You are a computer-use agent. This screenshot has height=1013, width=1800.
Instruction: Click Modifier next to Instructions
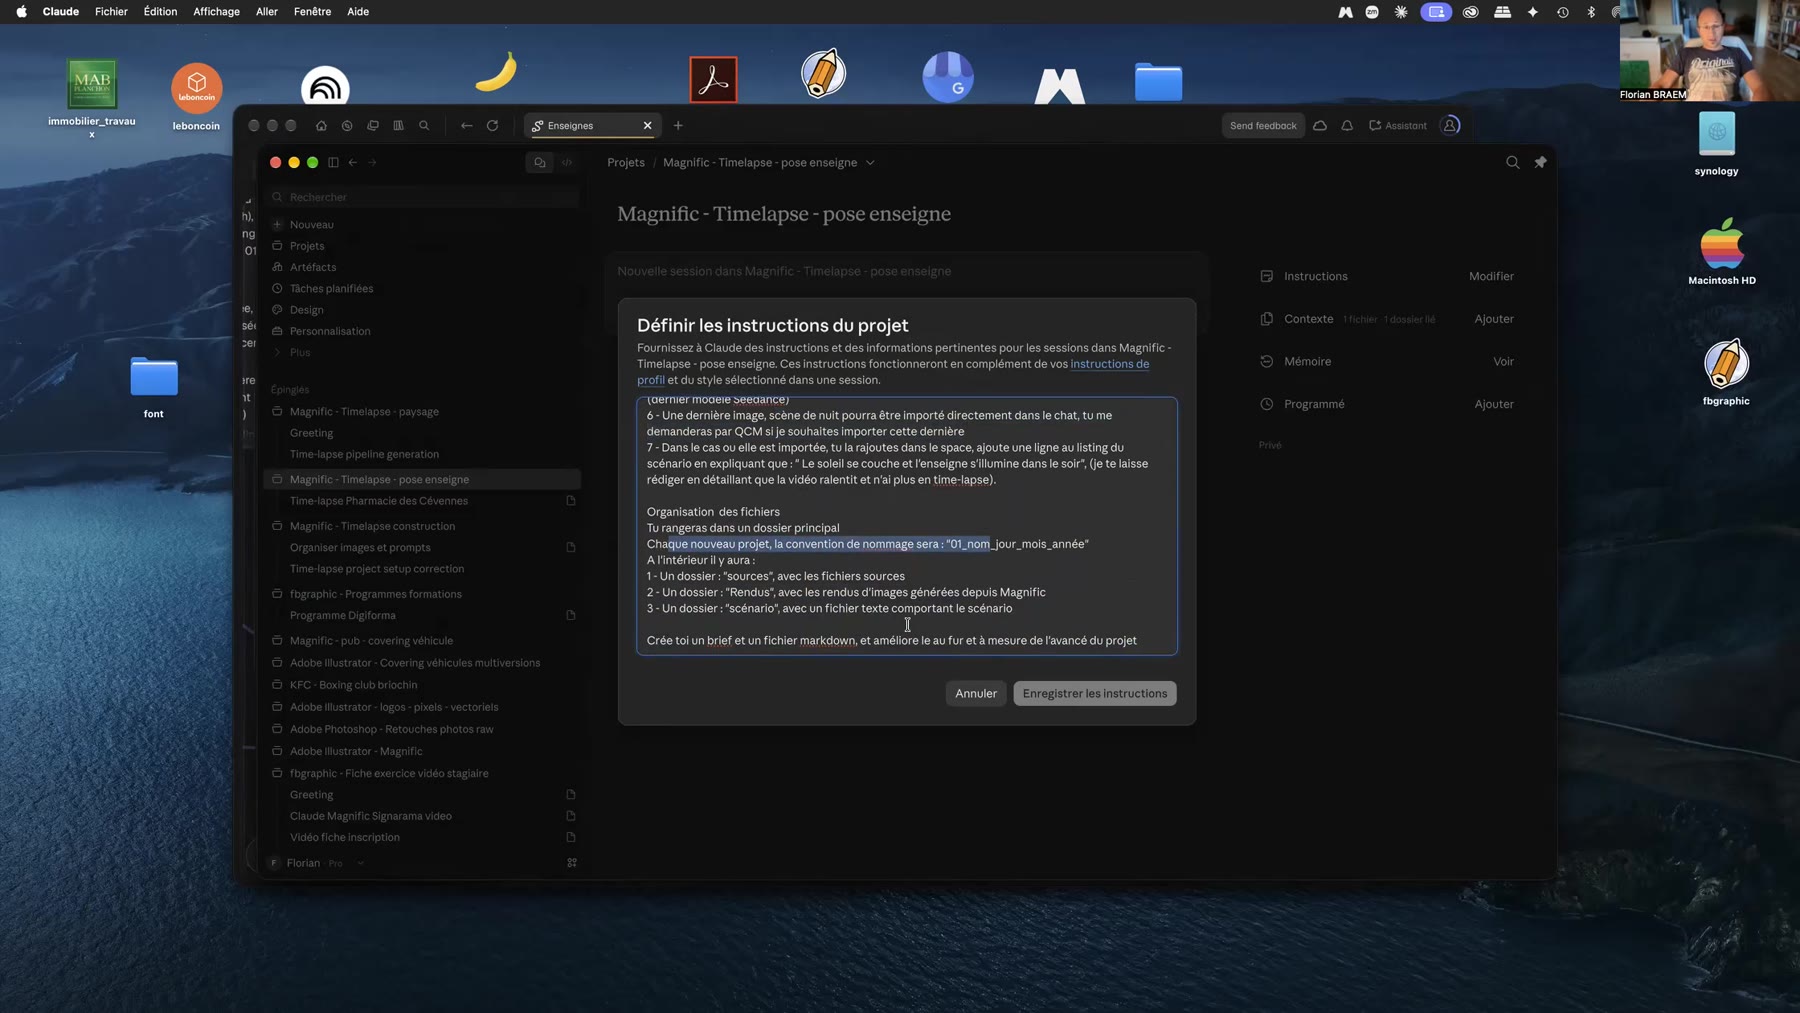1491,276
